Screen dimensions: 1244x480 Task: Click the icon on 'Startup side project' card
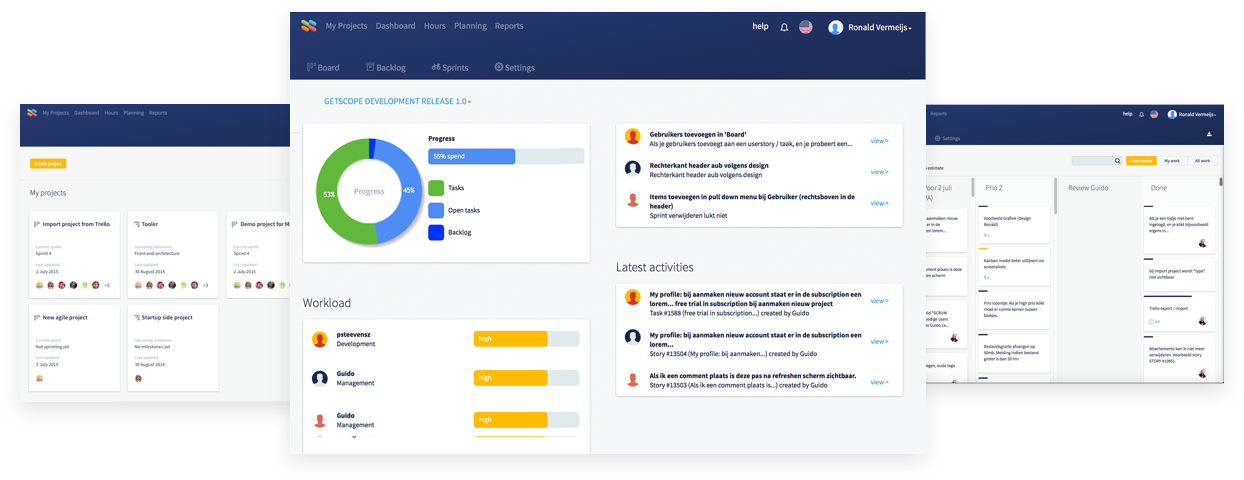[x=136, y=317]
